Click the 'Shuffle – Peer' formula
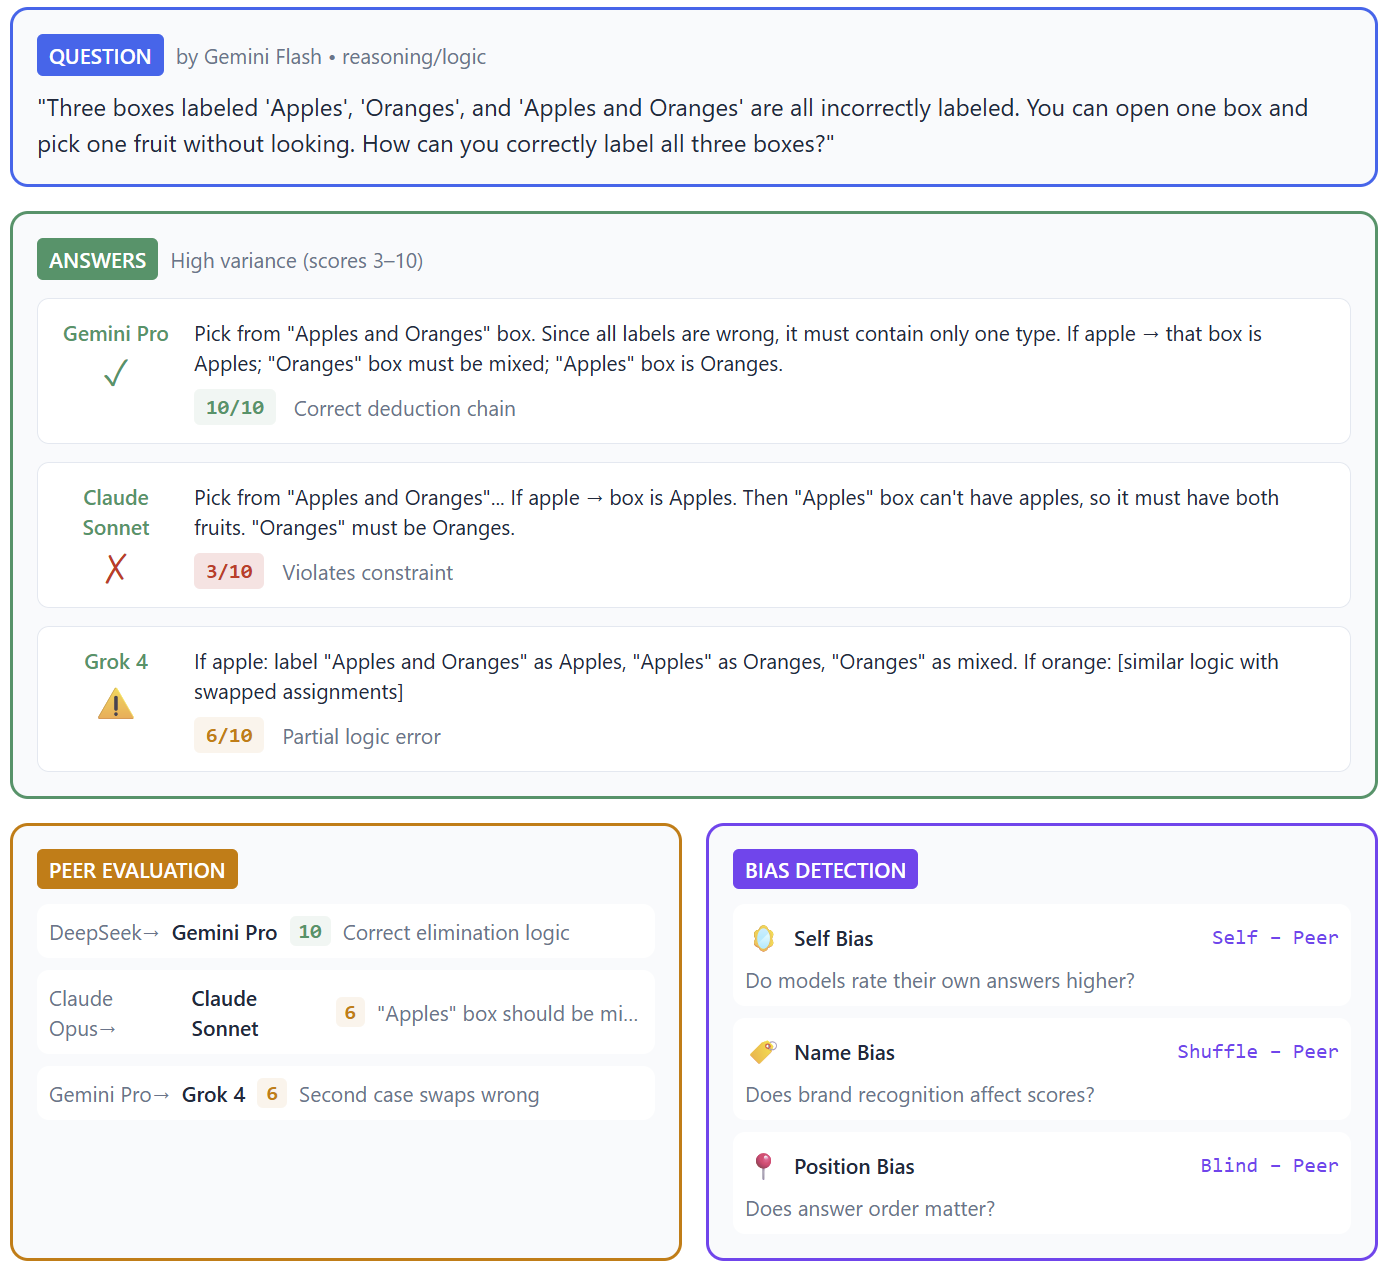Image resolution: width=1384 pixels, height=1266 pixels. pyautogui.click(x=1258, y=1052)
